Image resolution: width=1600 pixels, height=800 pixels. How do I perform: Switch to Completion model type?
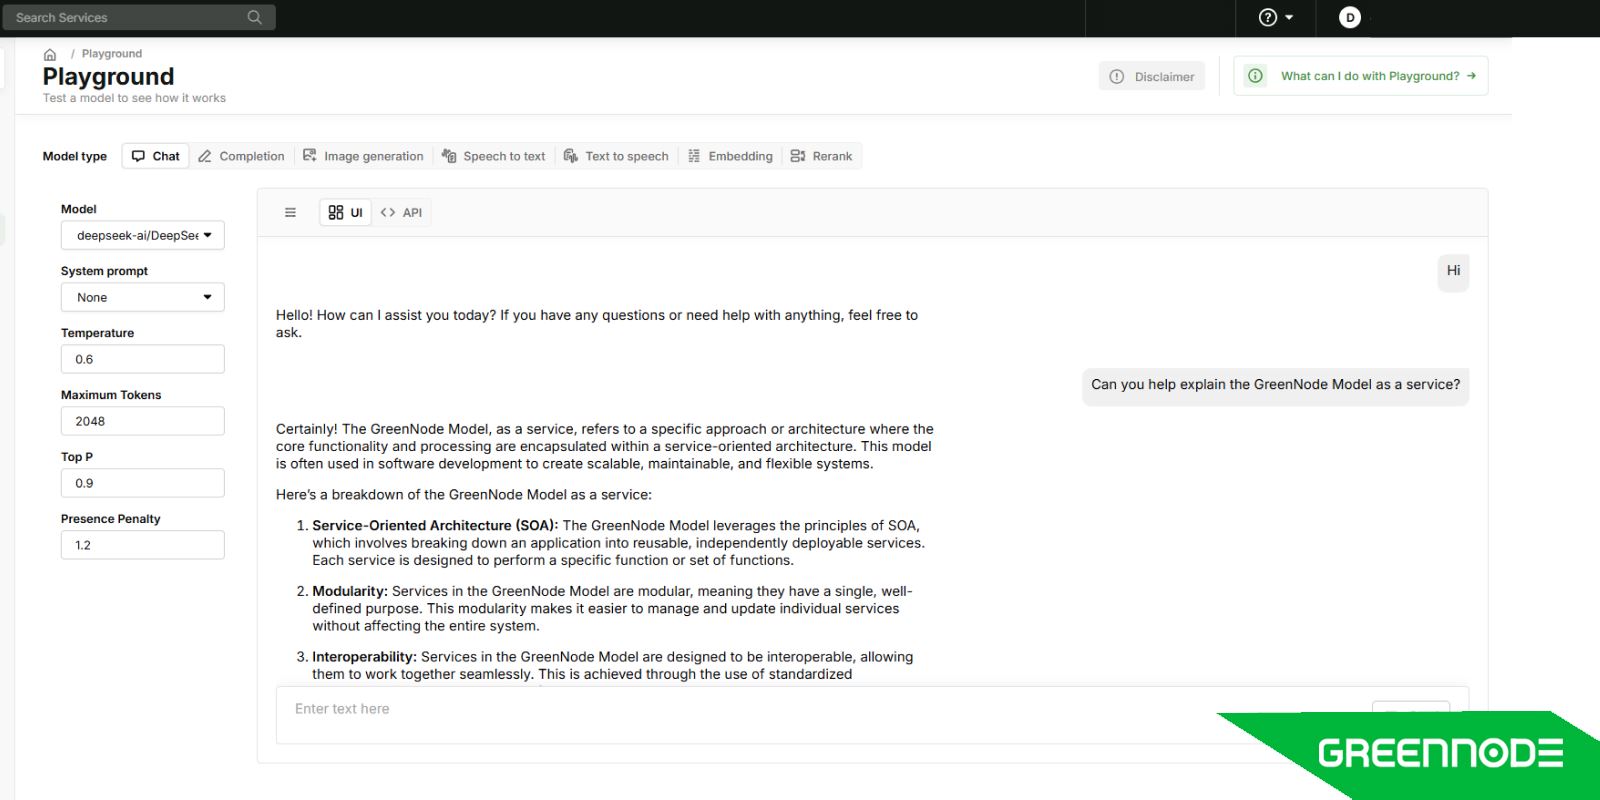click(242, 156)
